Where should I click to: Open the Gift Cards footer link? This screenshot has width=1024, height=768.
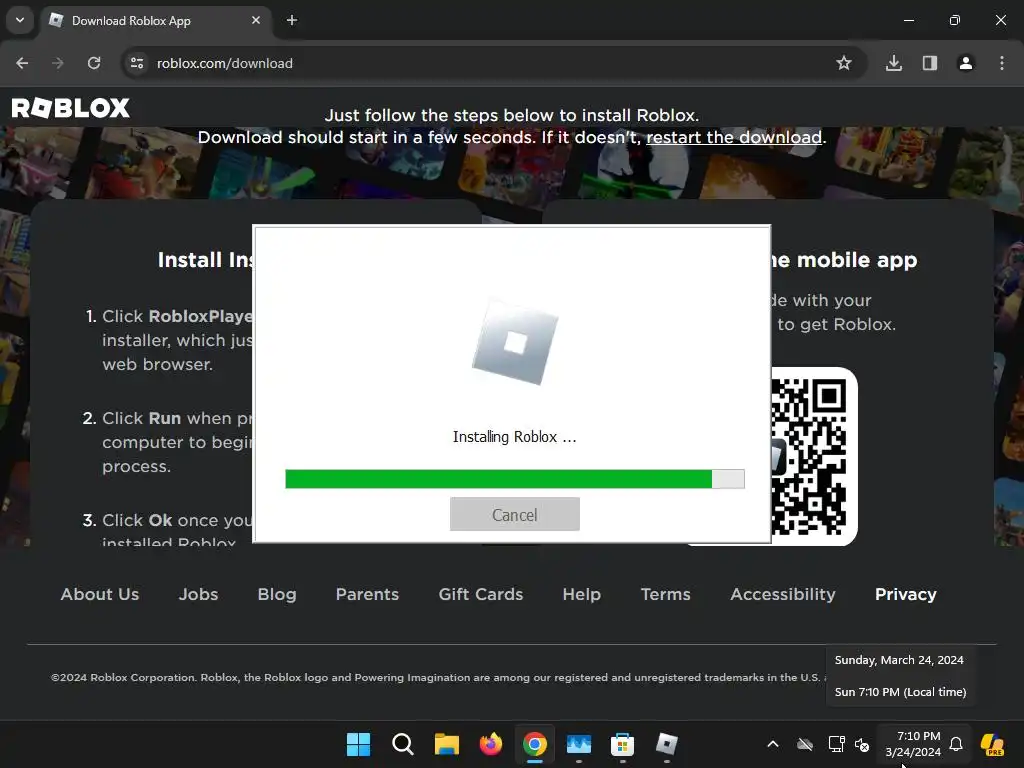481,594
